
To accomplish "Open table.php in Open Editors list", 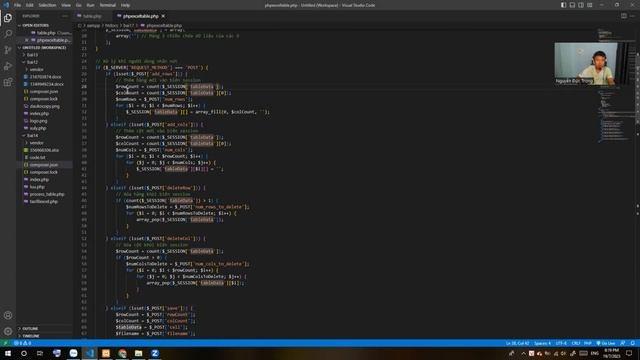I will [46, 33].
